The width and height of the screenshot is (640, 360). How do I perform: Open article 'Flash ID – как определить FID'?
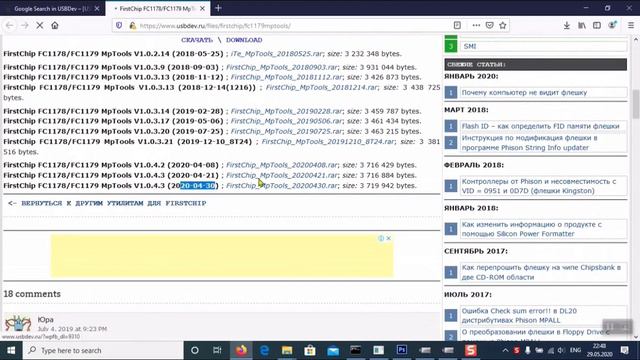point(540,126)
